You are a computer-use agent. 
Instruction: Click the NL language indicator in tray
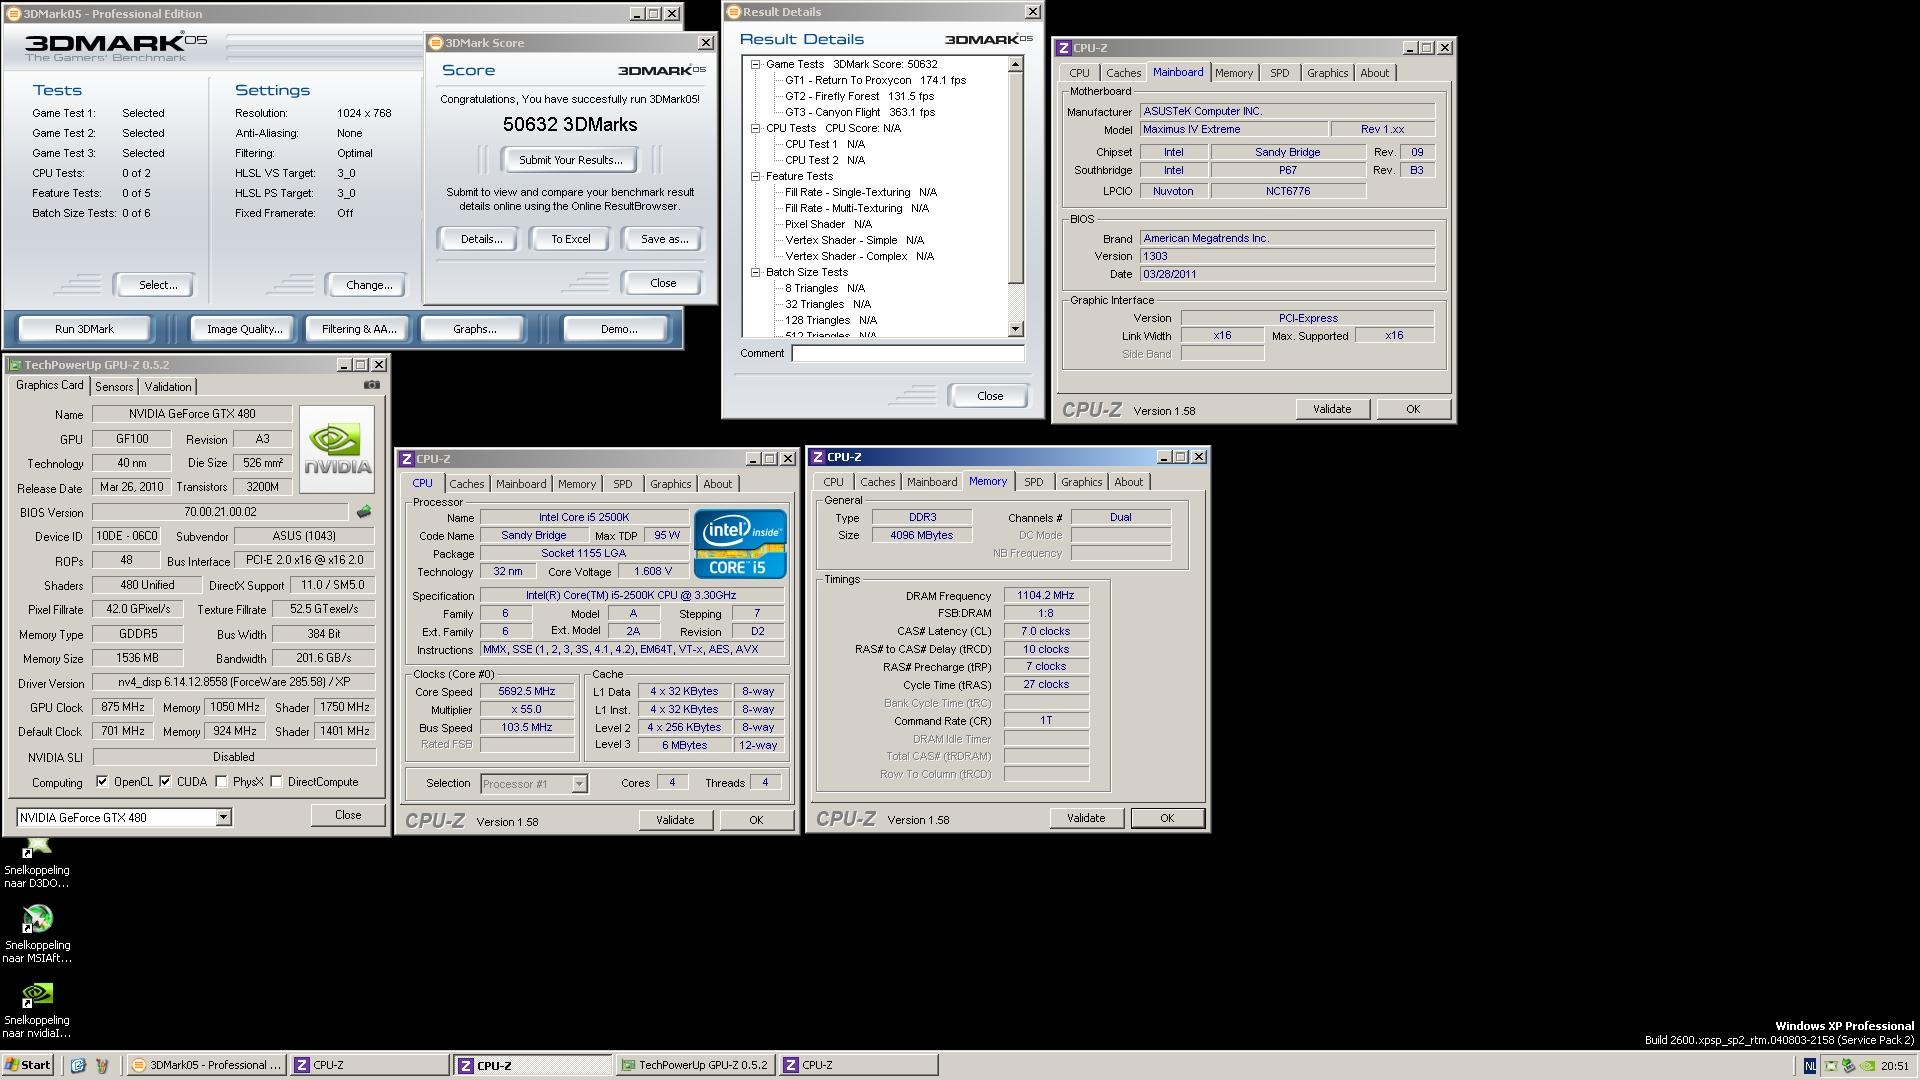pyautogui.click(x=1809, y=1066)
